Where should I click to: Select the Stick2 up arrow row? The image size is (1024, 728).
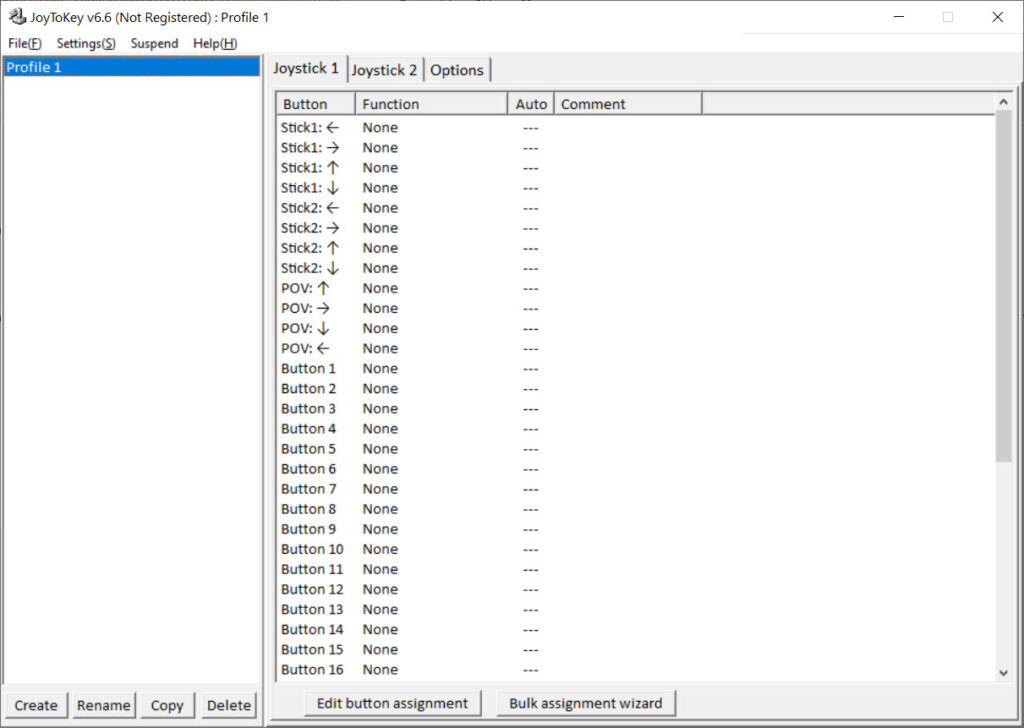click(x=635, y=248)
